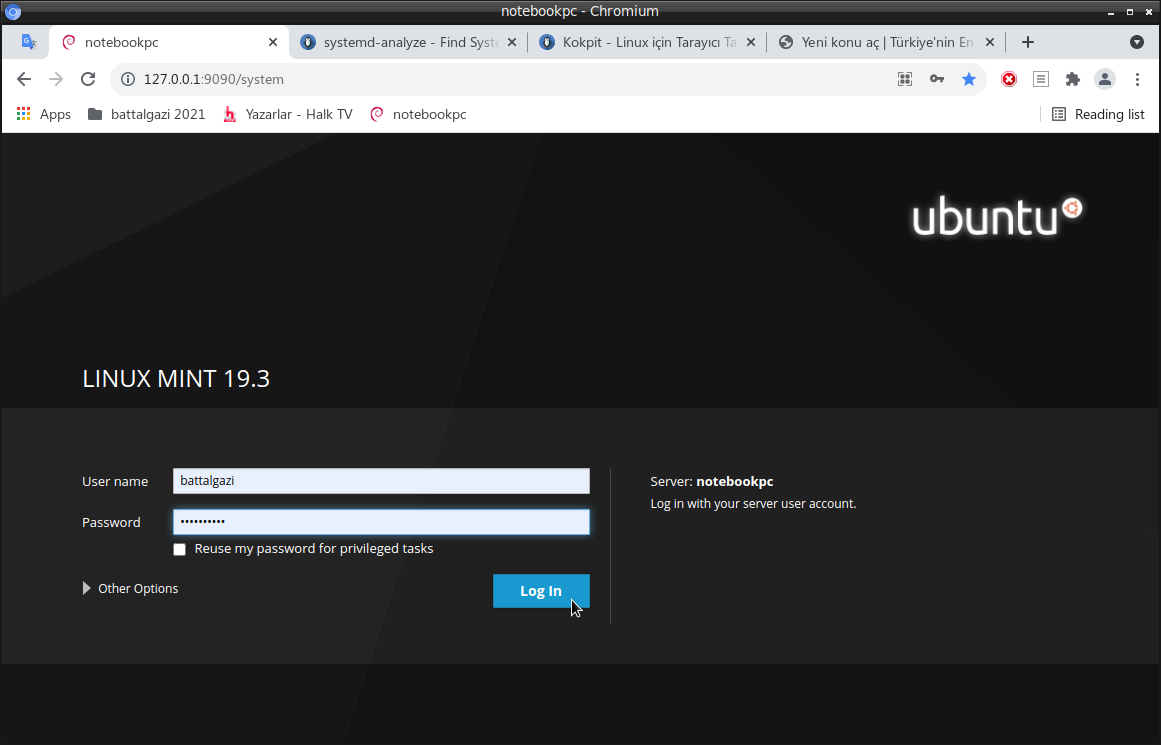Click 'Log in with your server user account.' text
Screen dimensions: 1161x745
tap(753, 504)
